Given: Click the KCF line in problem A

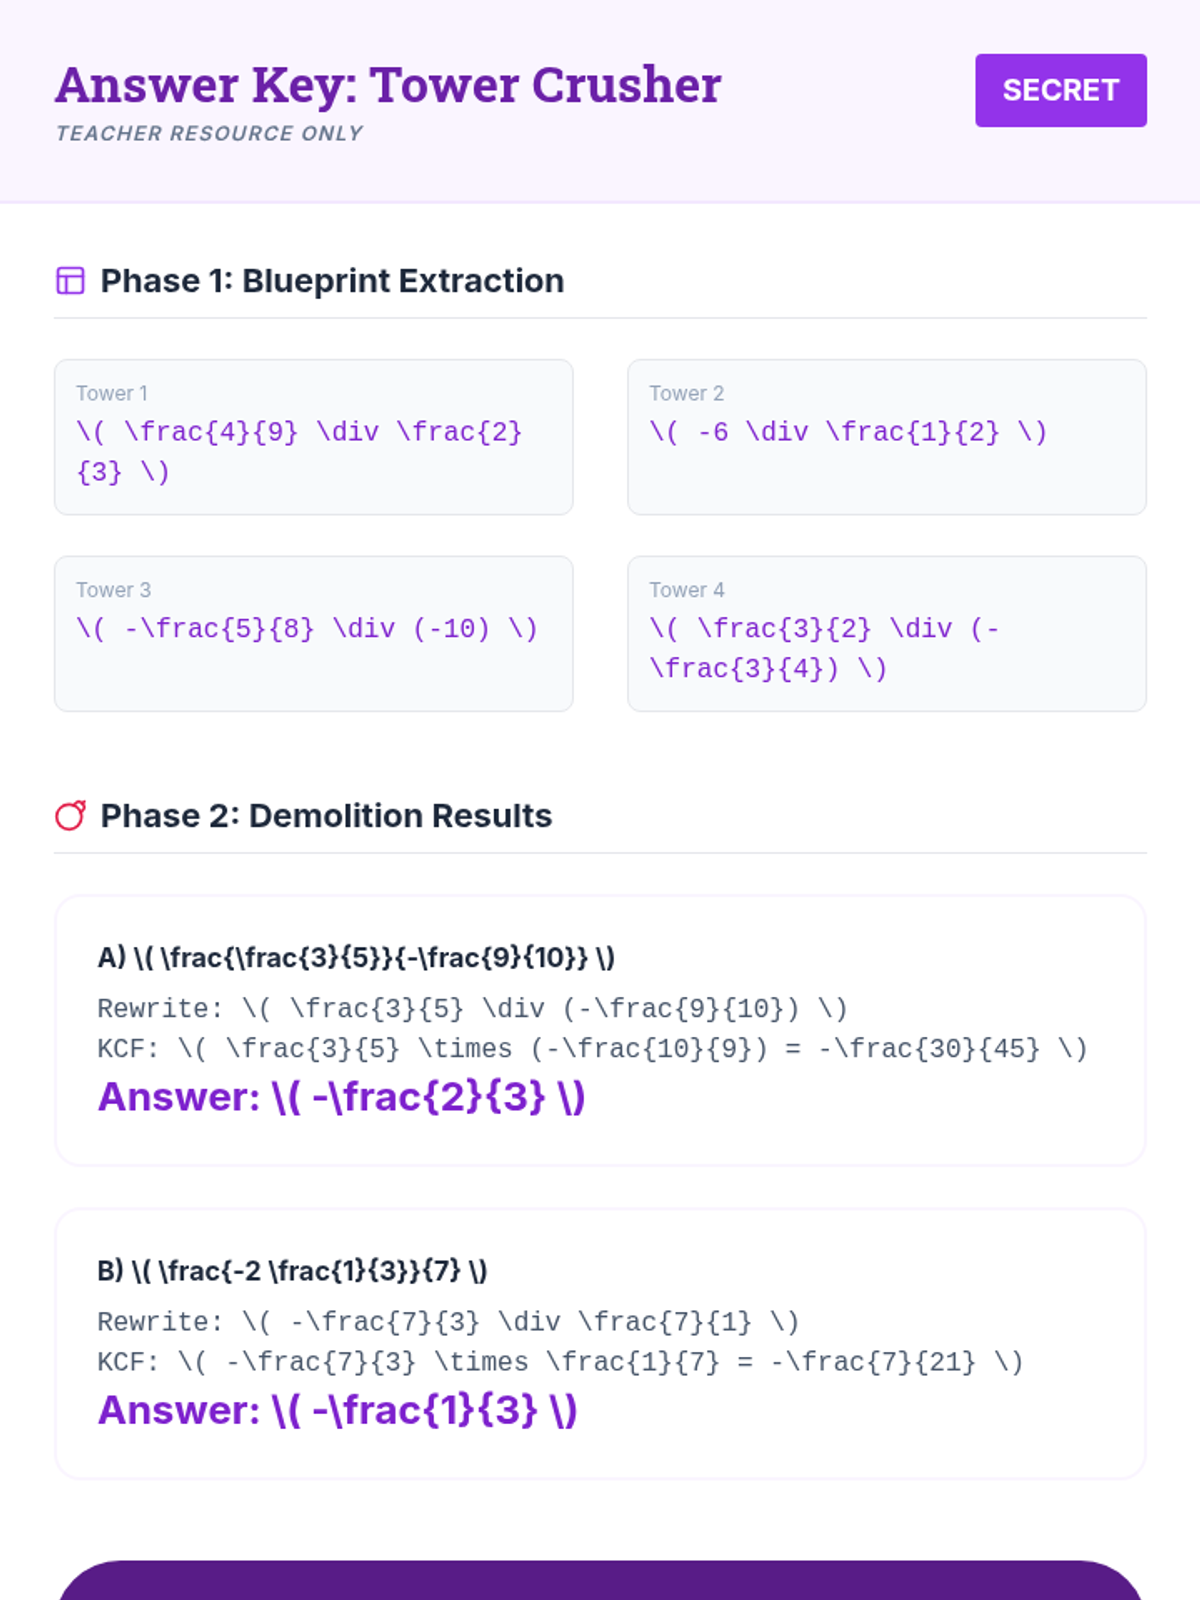Looking at the screenshot, I should click(592, 1048).
